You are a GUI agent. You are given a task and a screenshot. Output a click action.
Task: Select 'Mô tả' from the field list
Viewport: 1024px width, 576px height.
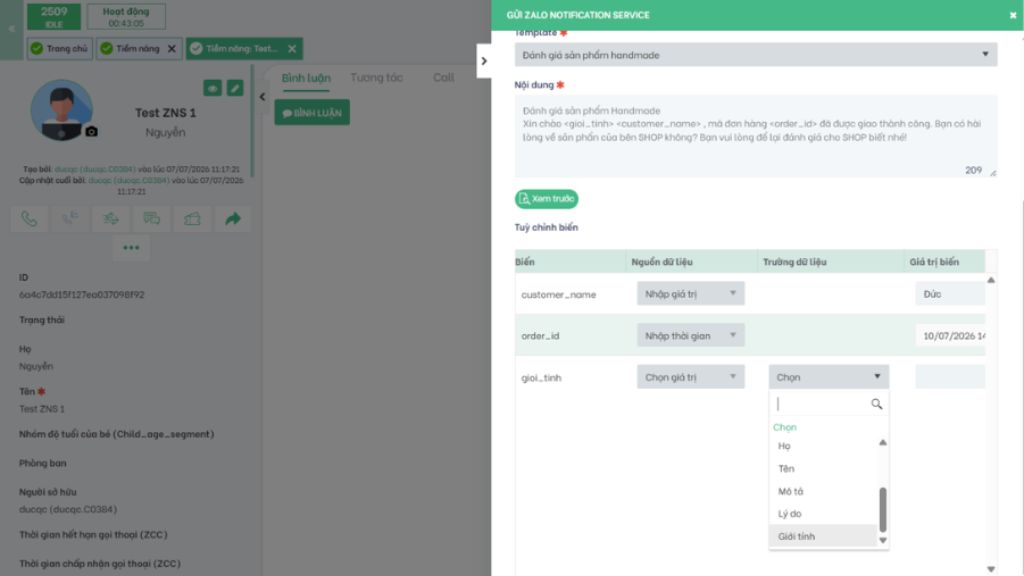(824, 491)
